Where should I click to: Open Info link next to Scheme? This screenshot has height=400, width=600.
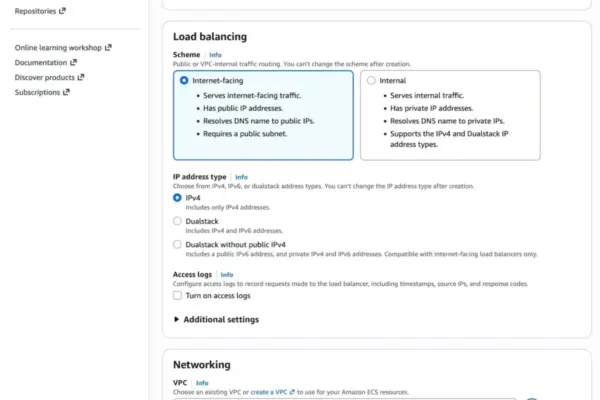click(215, 55)
